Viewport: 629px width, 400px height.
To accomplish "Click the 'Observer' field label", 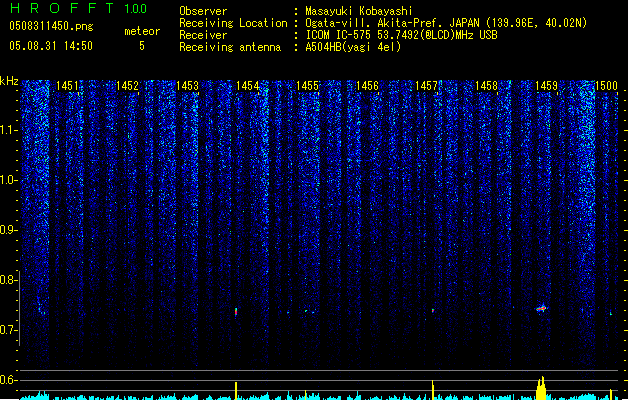I will (203, 11).
